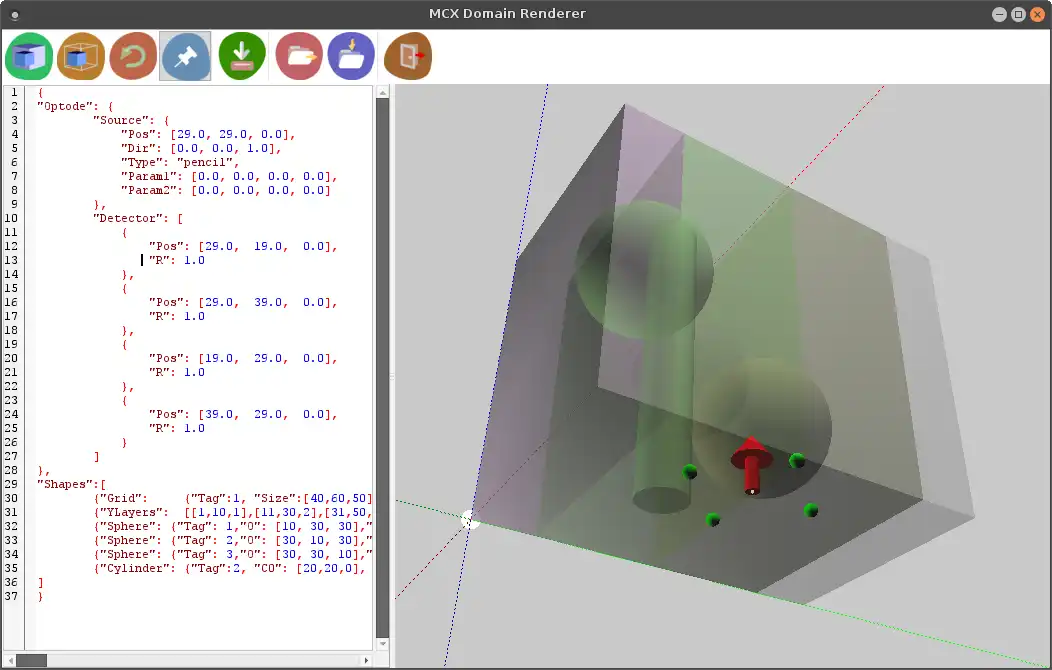The width and height of the screenshot is (1052, 670).
Task: Click the wireframe cube bounding box icon
Action: 81,56
